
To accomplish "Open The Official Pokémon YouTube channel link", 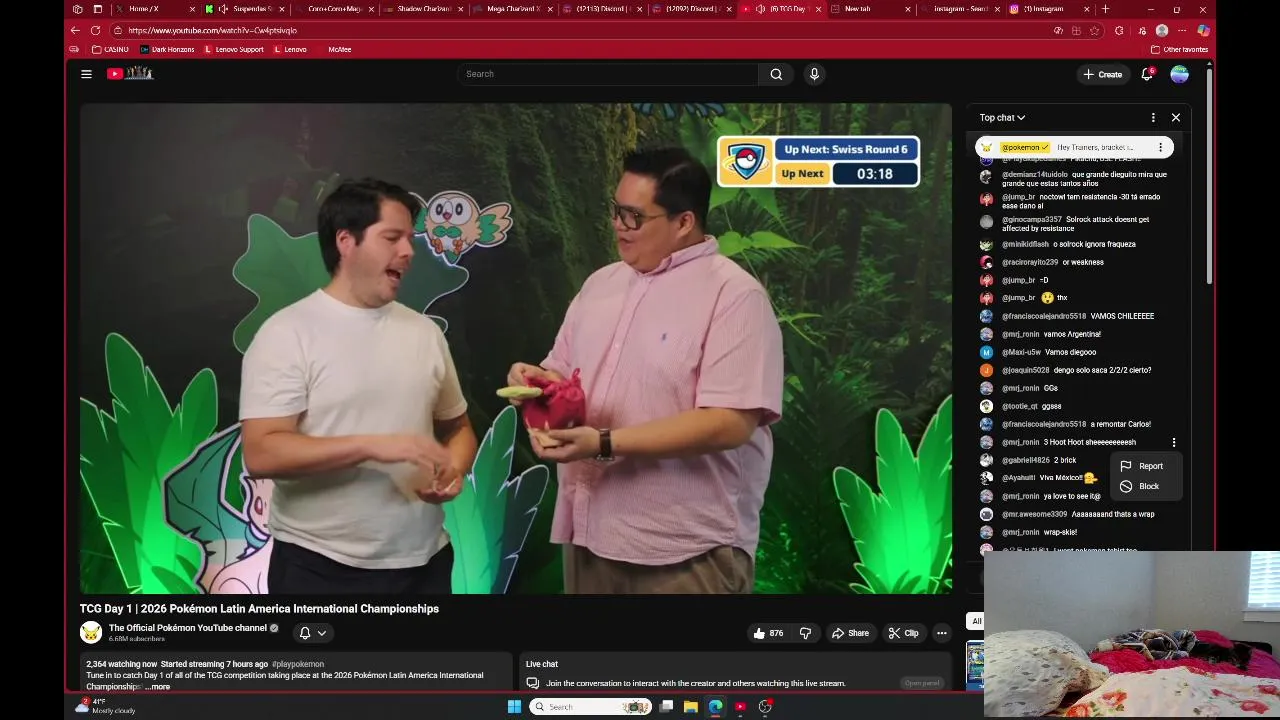I will pyautogui.click(x=188, y=628).
